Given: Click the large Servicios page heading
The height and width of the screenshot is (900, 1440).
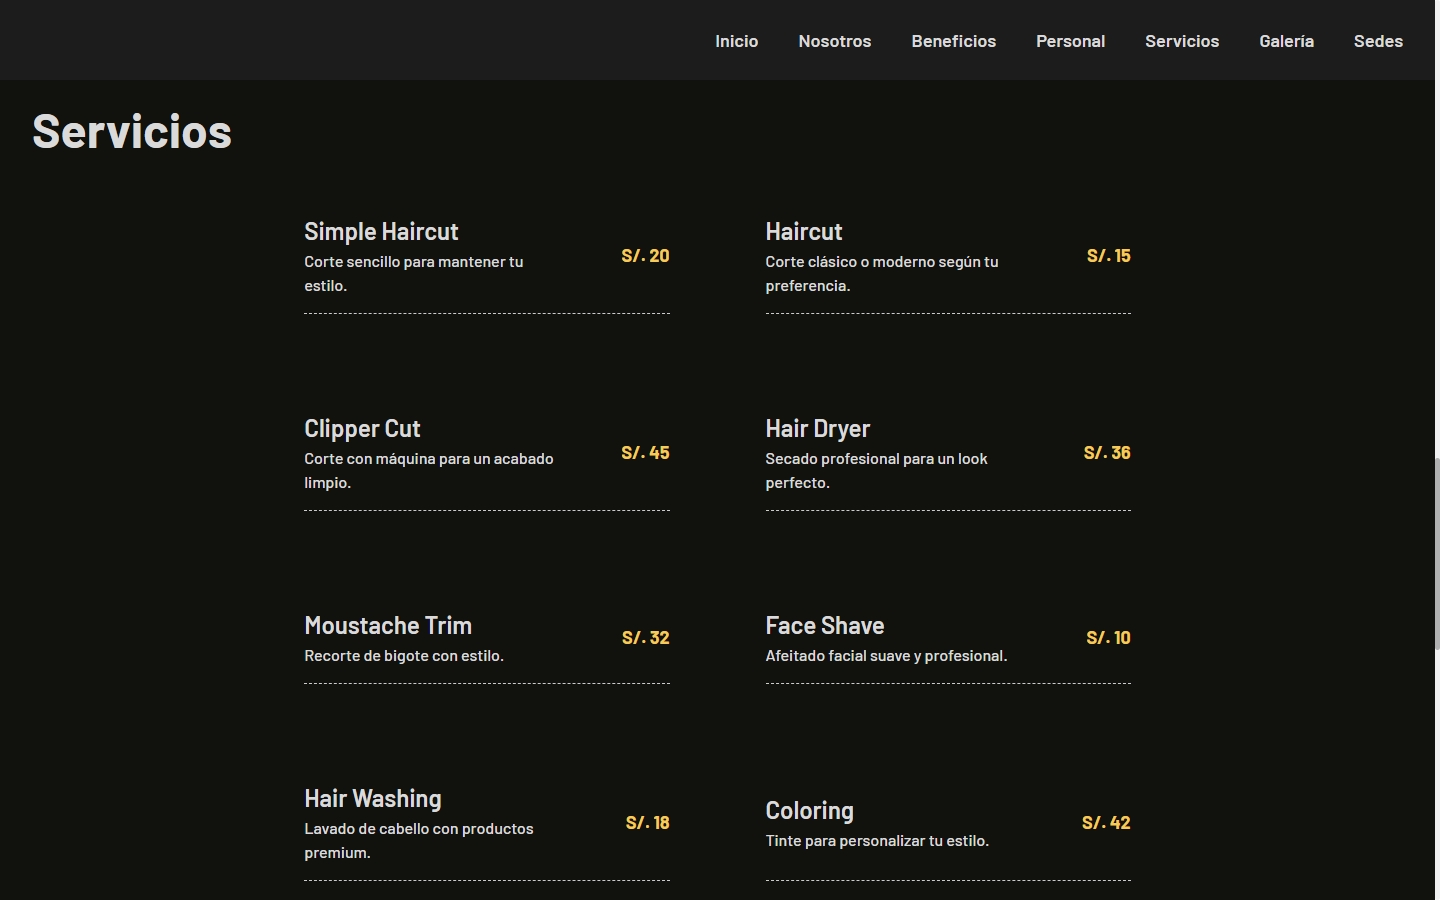Looking at the screenshot, I should 132,132.
